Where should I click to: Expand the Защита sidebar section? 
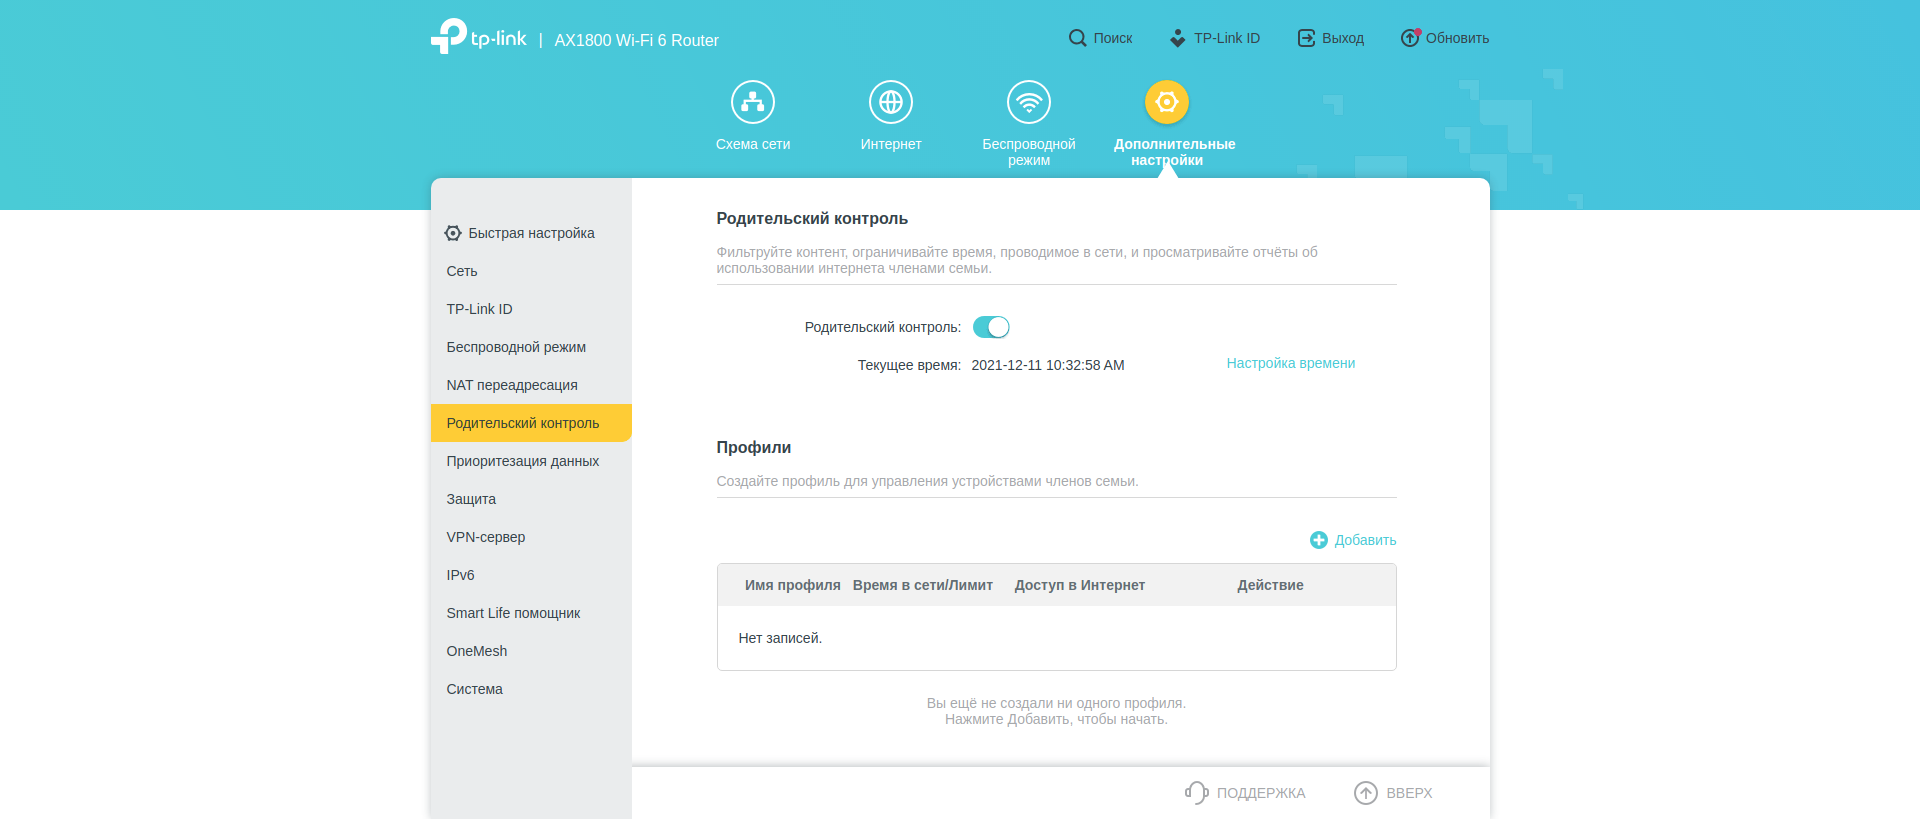[471, 499]
